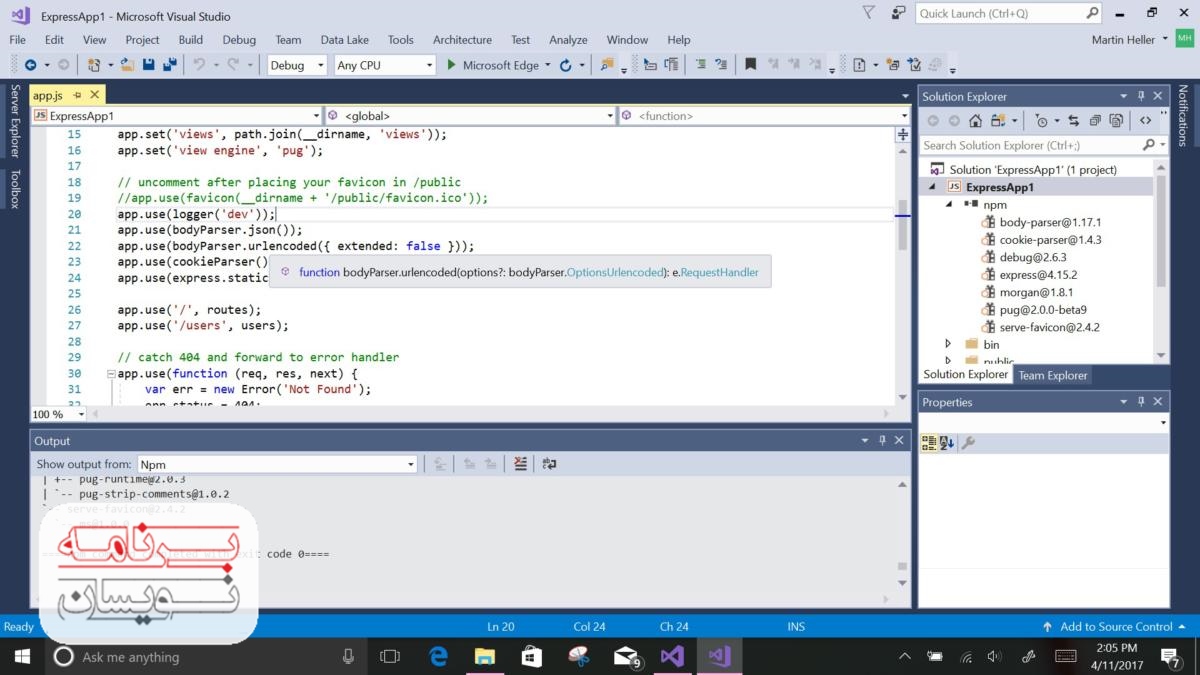Viewport: 1200px width, 675px height.
Task: Open the Architecture menu
Action: (x=462, y=40)
